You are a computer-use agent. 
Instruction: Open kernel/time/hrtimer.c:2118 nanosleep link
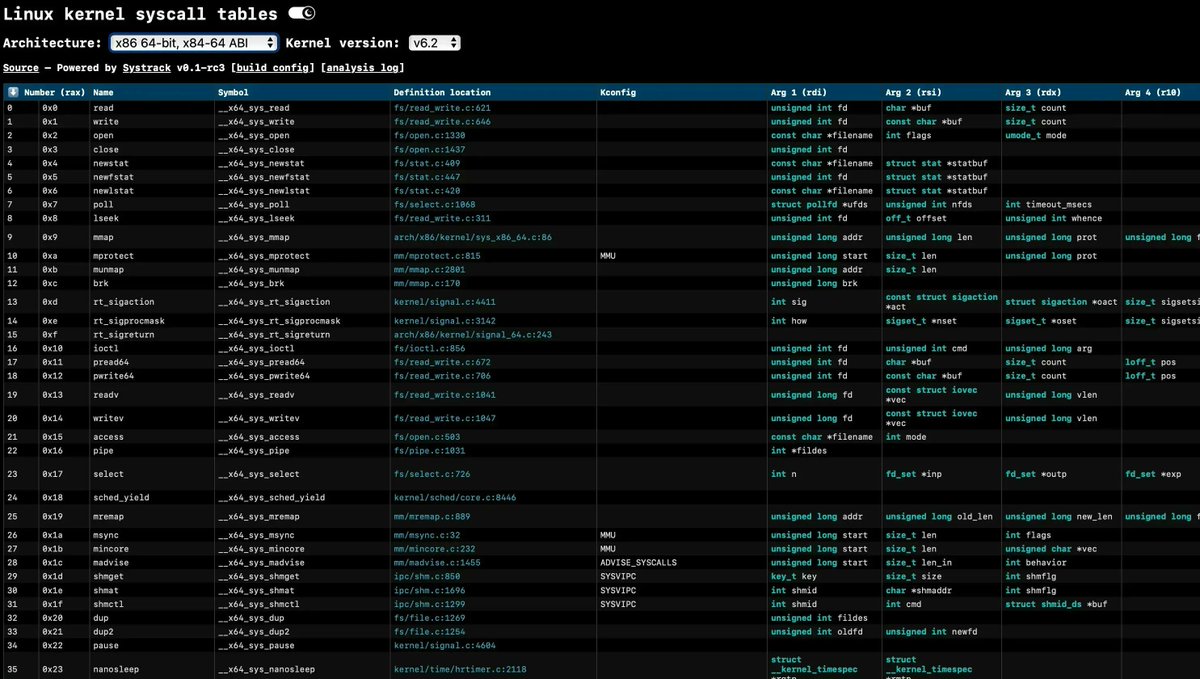pyautogui.click(x=460, y=669)
